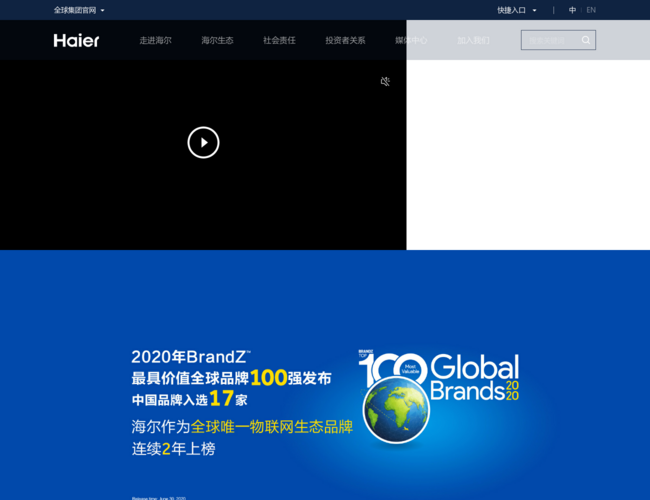This screenshot has height=500, width=650.
Task: Open the 投资者关系 menu
Action: tap(345, 40)
